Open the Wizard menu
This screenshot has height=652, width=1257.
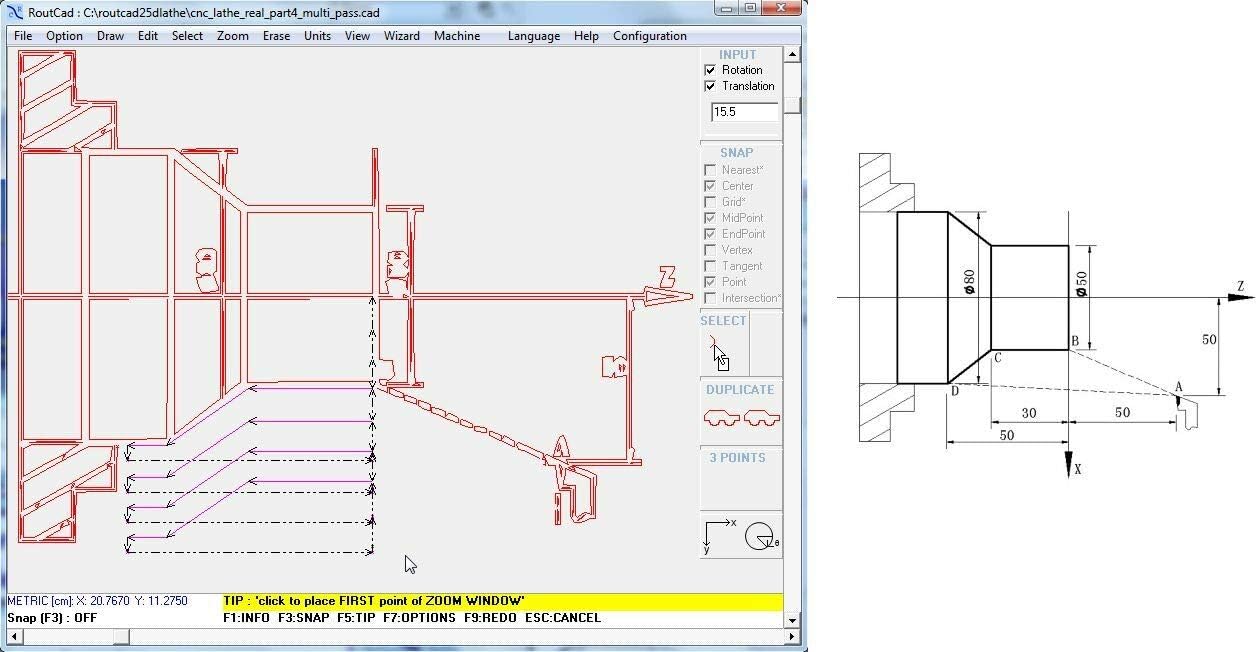pyautogui.click(x=402, y=36)
